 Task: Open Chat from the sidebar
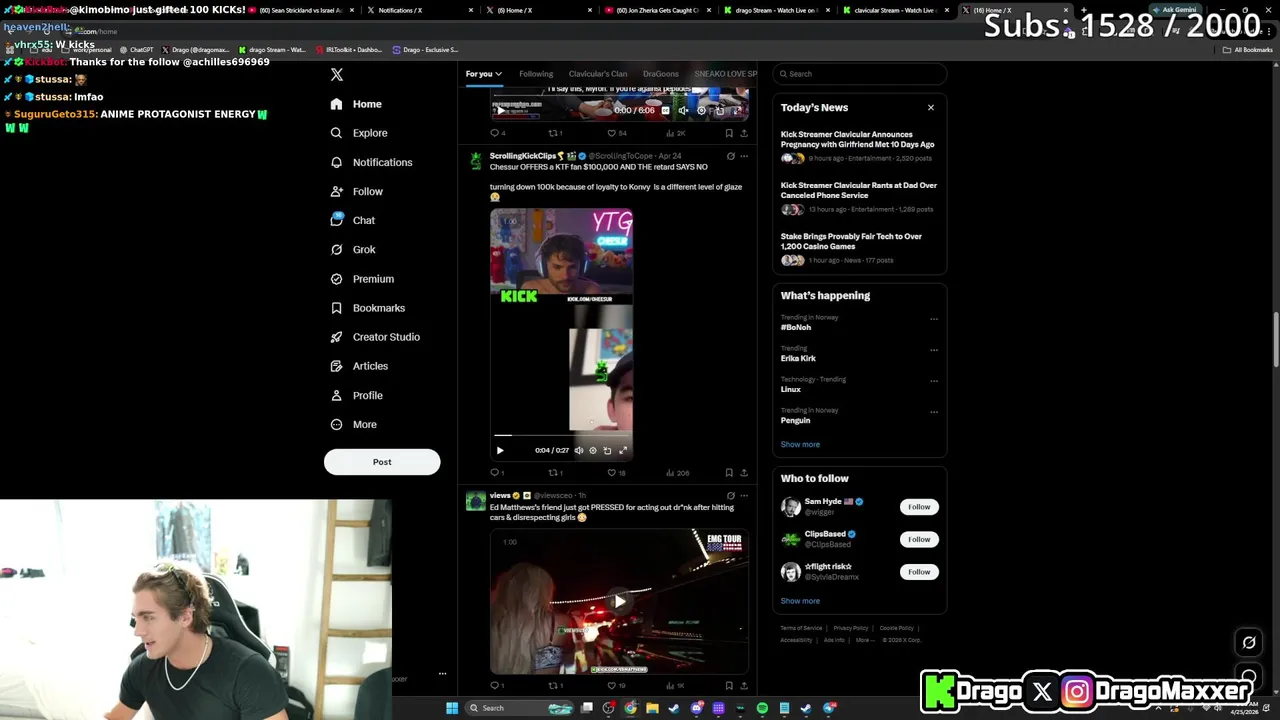[352, 220]
